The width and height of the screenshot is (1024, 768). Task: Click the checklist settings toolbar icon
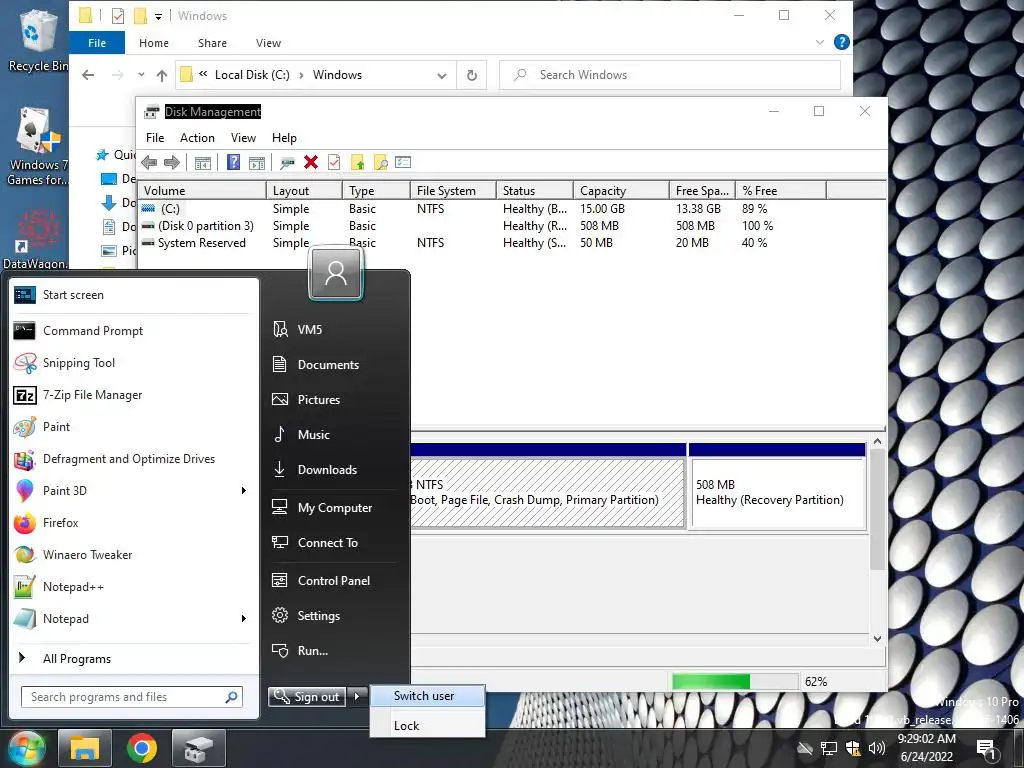[x=403, y=162]
